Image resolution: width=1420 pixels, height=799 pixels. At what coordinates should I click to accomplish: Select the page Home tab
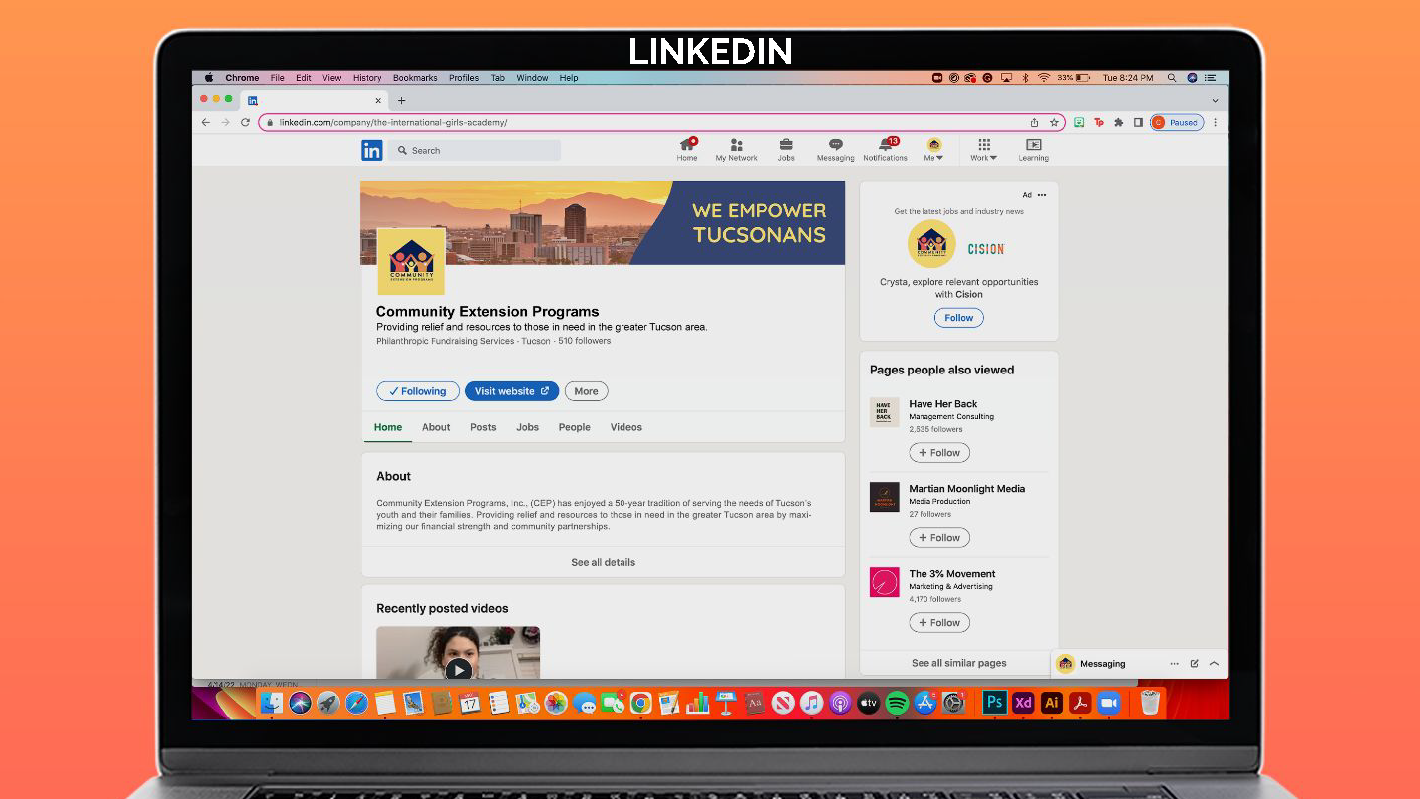coord(388,427)
